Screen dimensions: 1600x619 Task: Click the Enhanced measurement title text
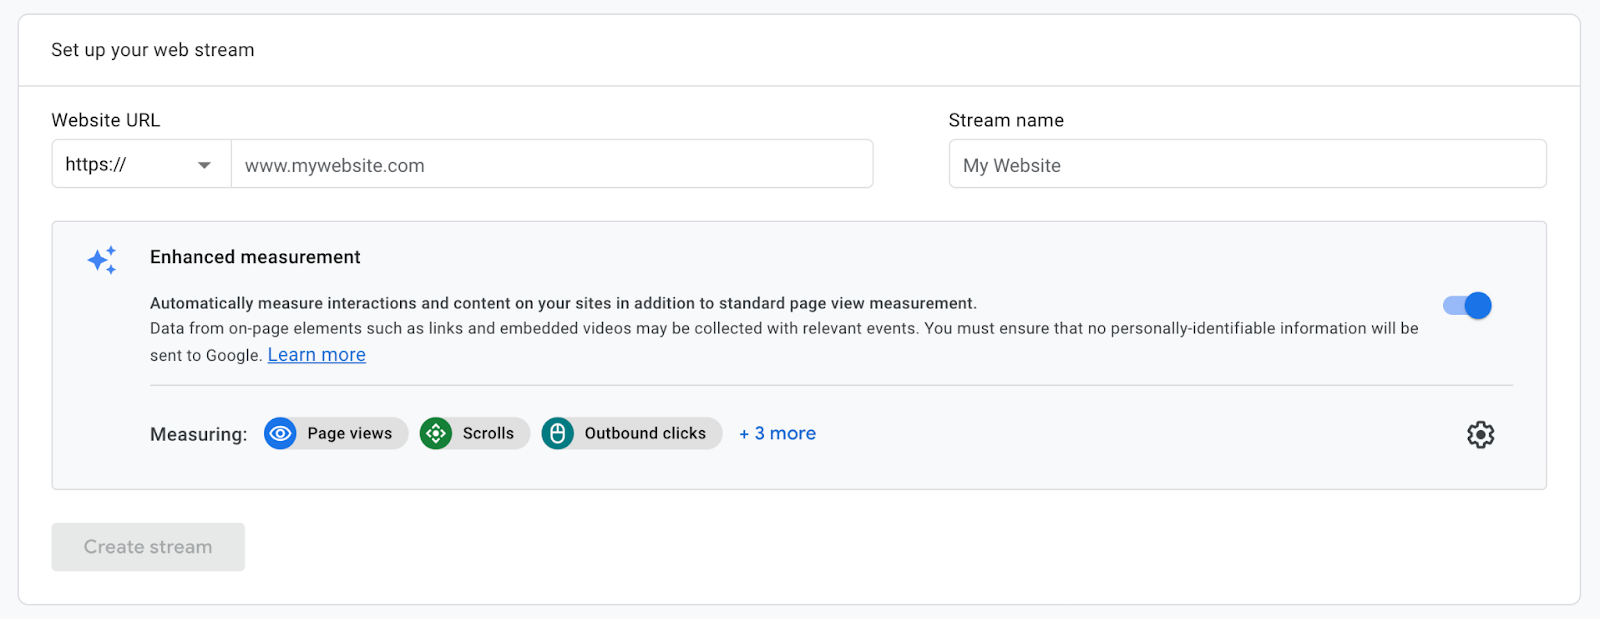click(255, 257)
